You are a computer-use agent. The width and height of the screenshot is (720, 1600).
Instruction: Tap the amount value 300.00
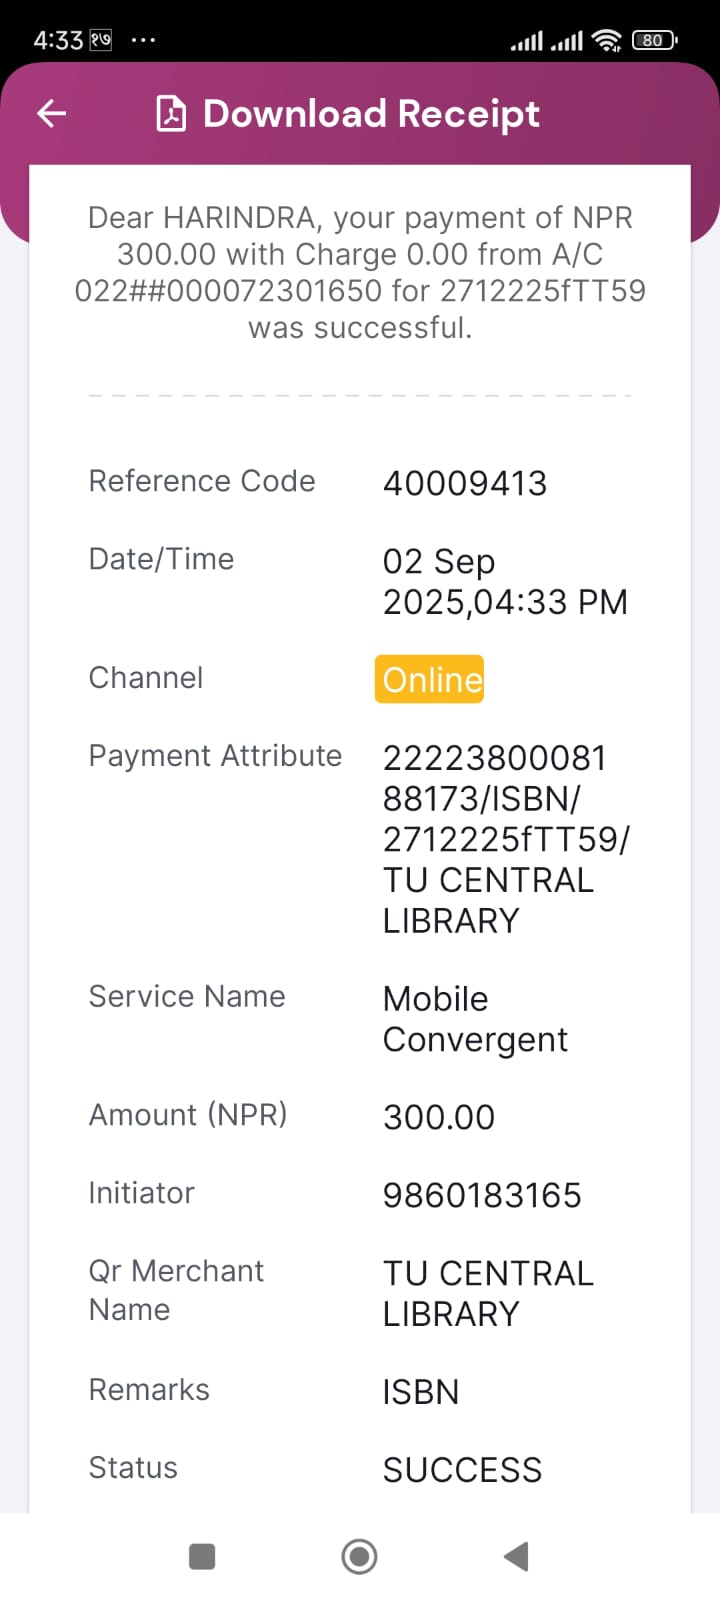pos(439,1117)
